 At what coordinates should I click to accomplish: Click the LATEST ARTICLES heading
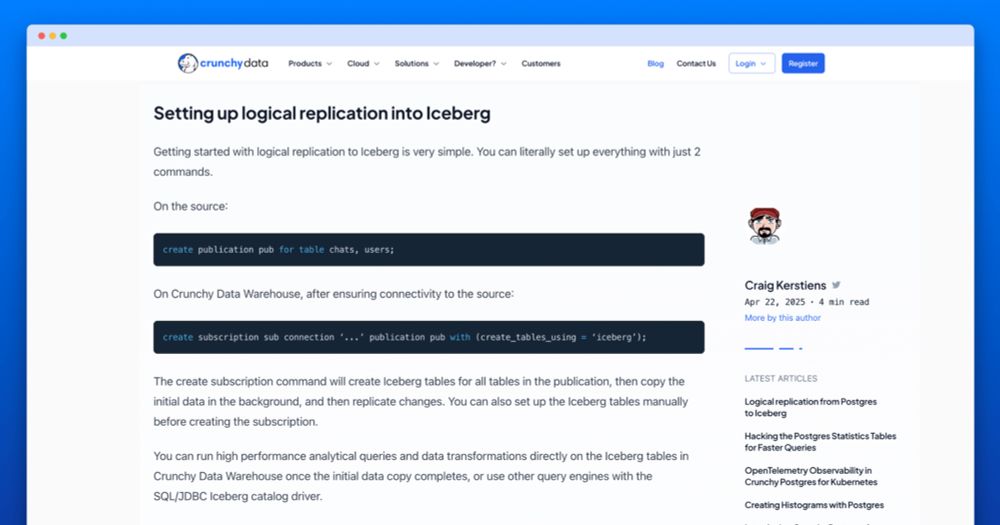coord(781,378)
